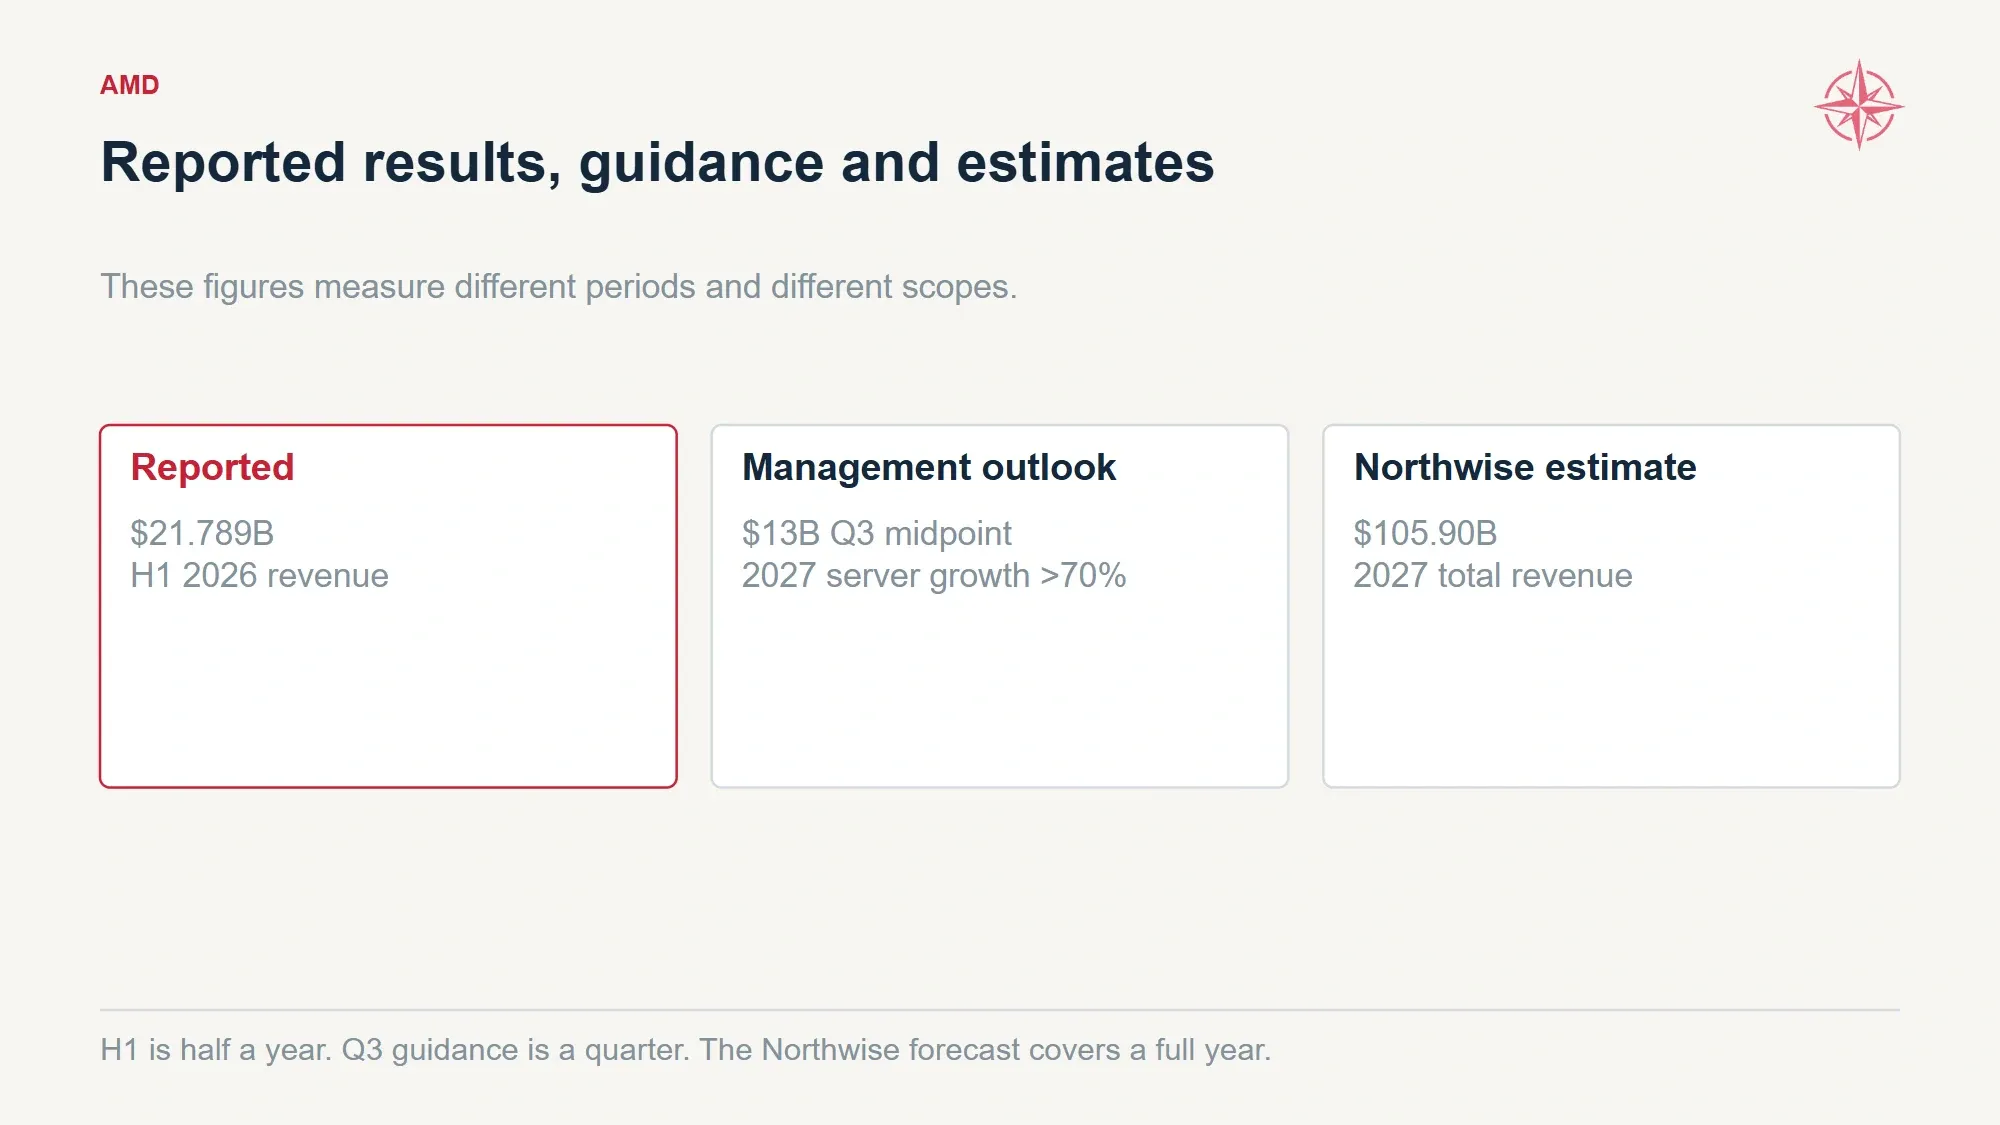Click the H1 2026 revenue text

click(x=260, y=576)
